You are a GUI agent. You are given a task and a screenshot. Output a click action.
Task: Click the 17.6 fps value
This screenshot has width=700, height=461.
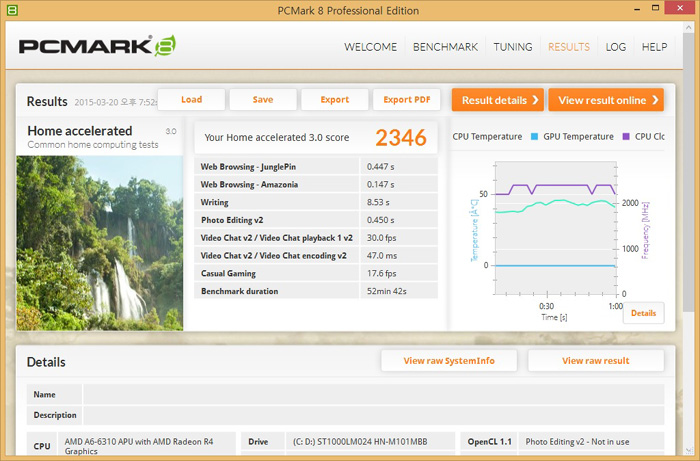tap(382, 273)
